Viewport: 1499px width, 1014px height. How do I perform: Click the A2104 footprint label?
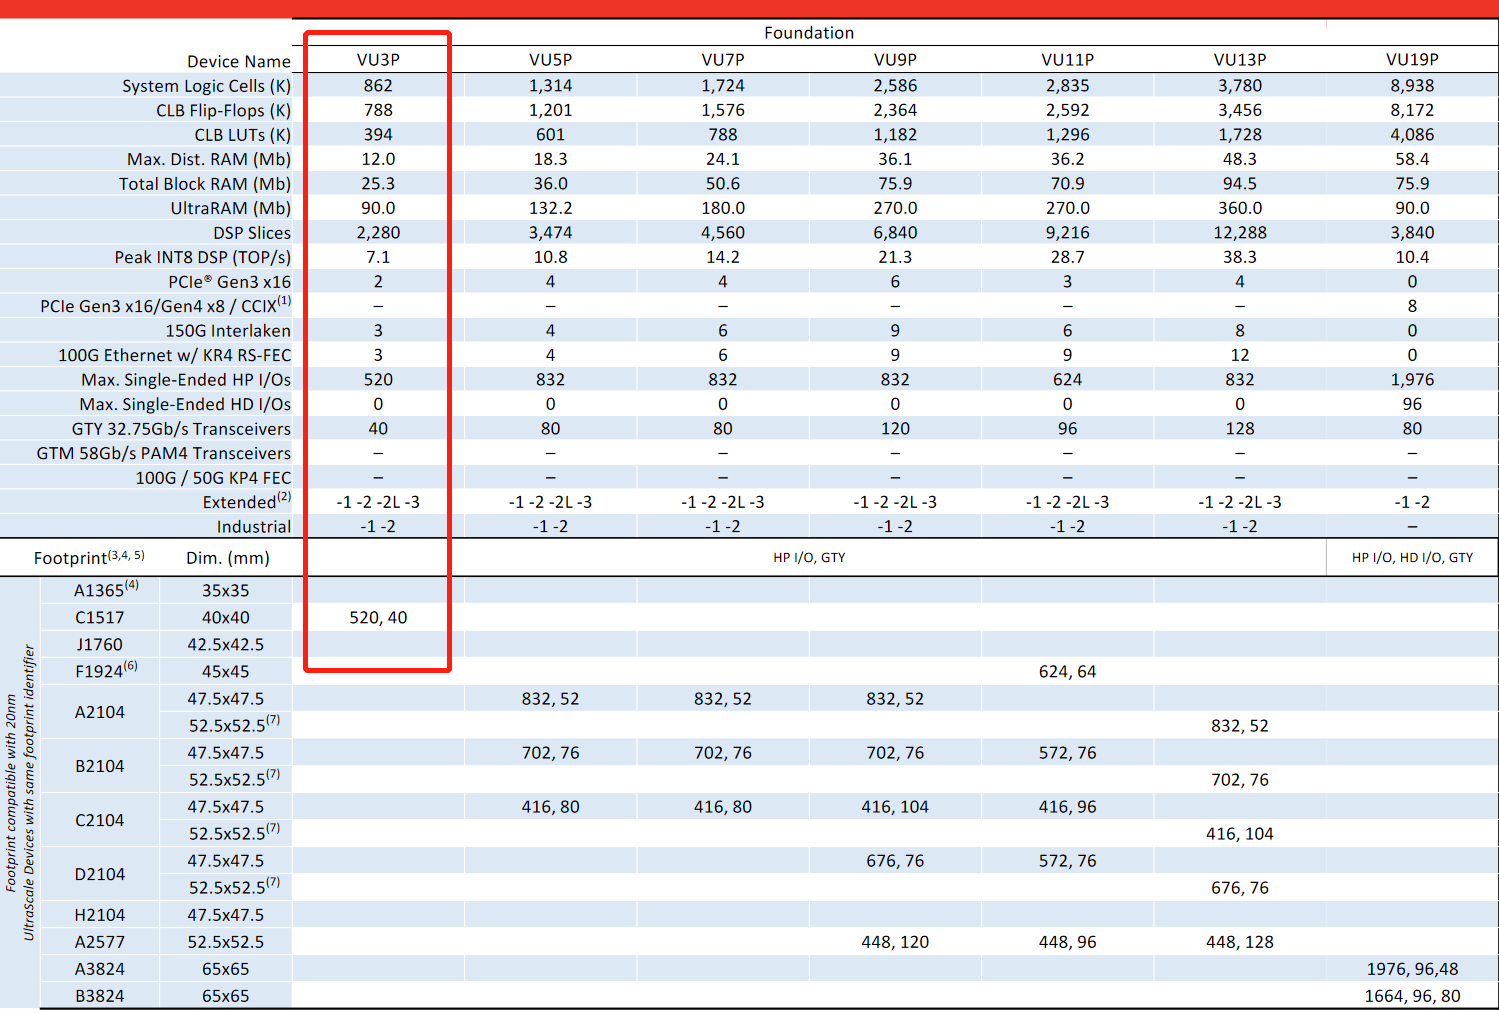(100, 712)
